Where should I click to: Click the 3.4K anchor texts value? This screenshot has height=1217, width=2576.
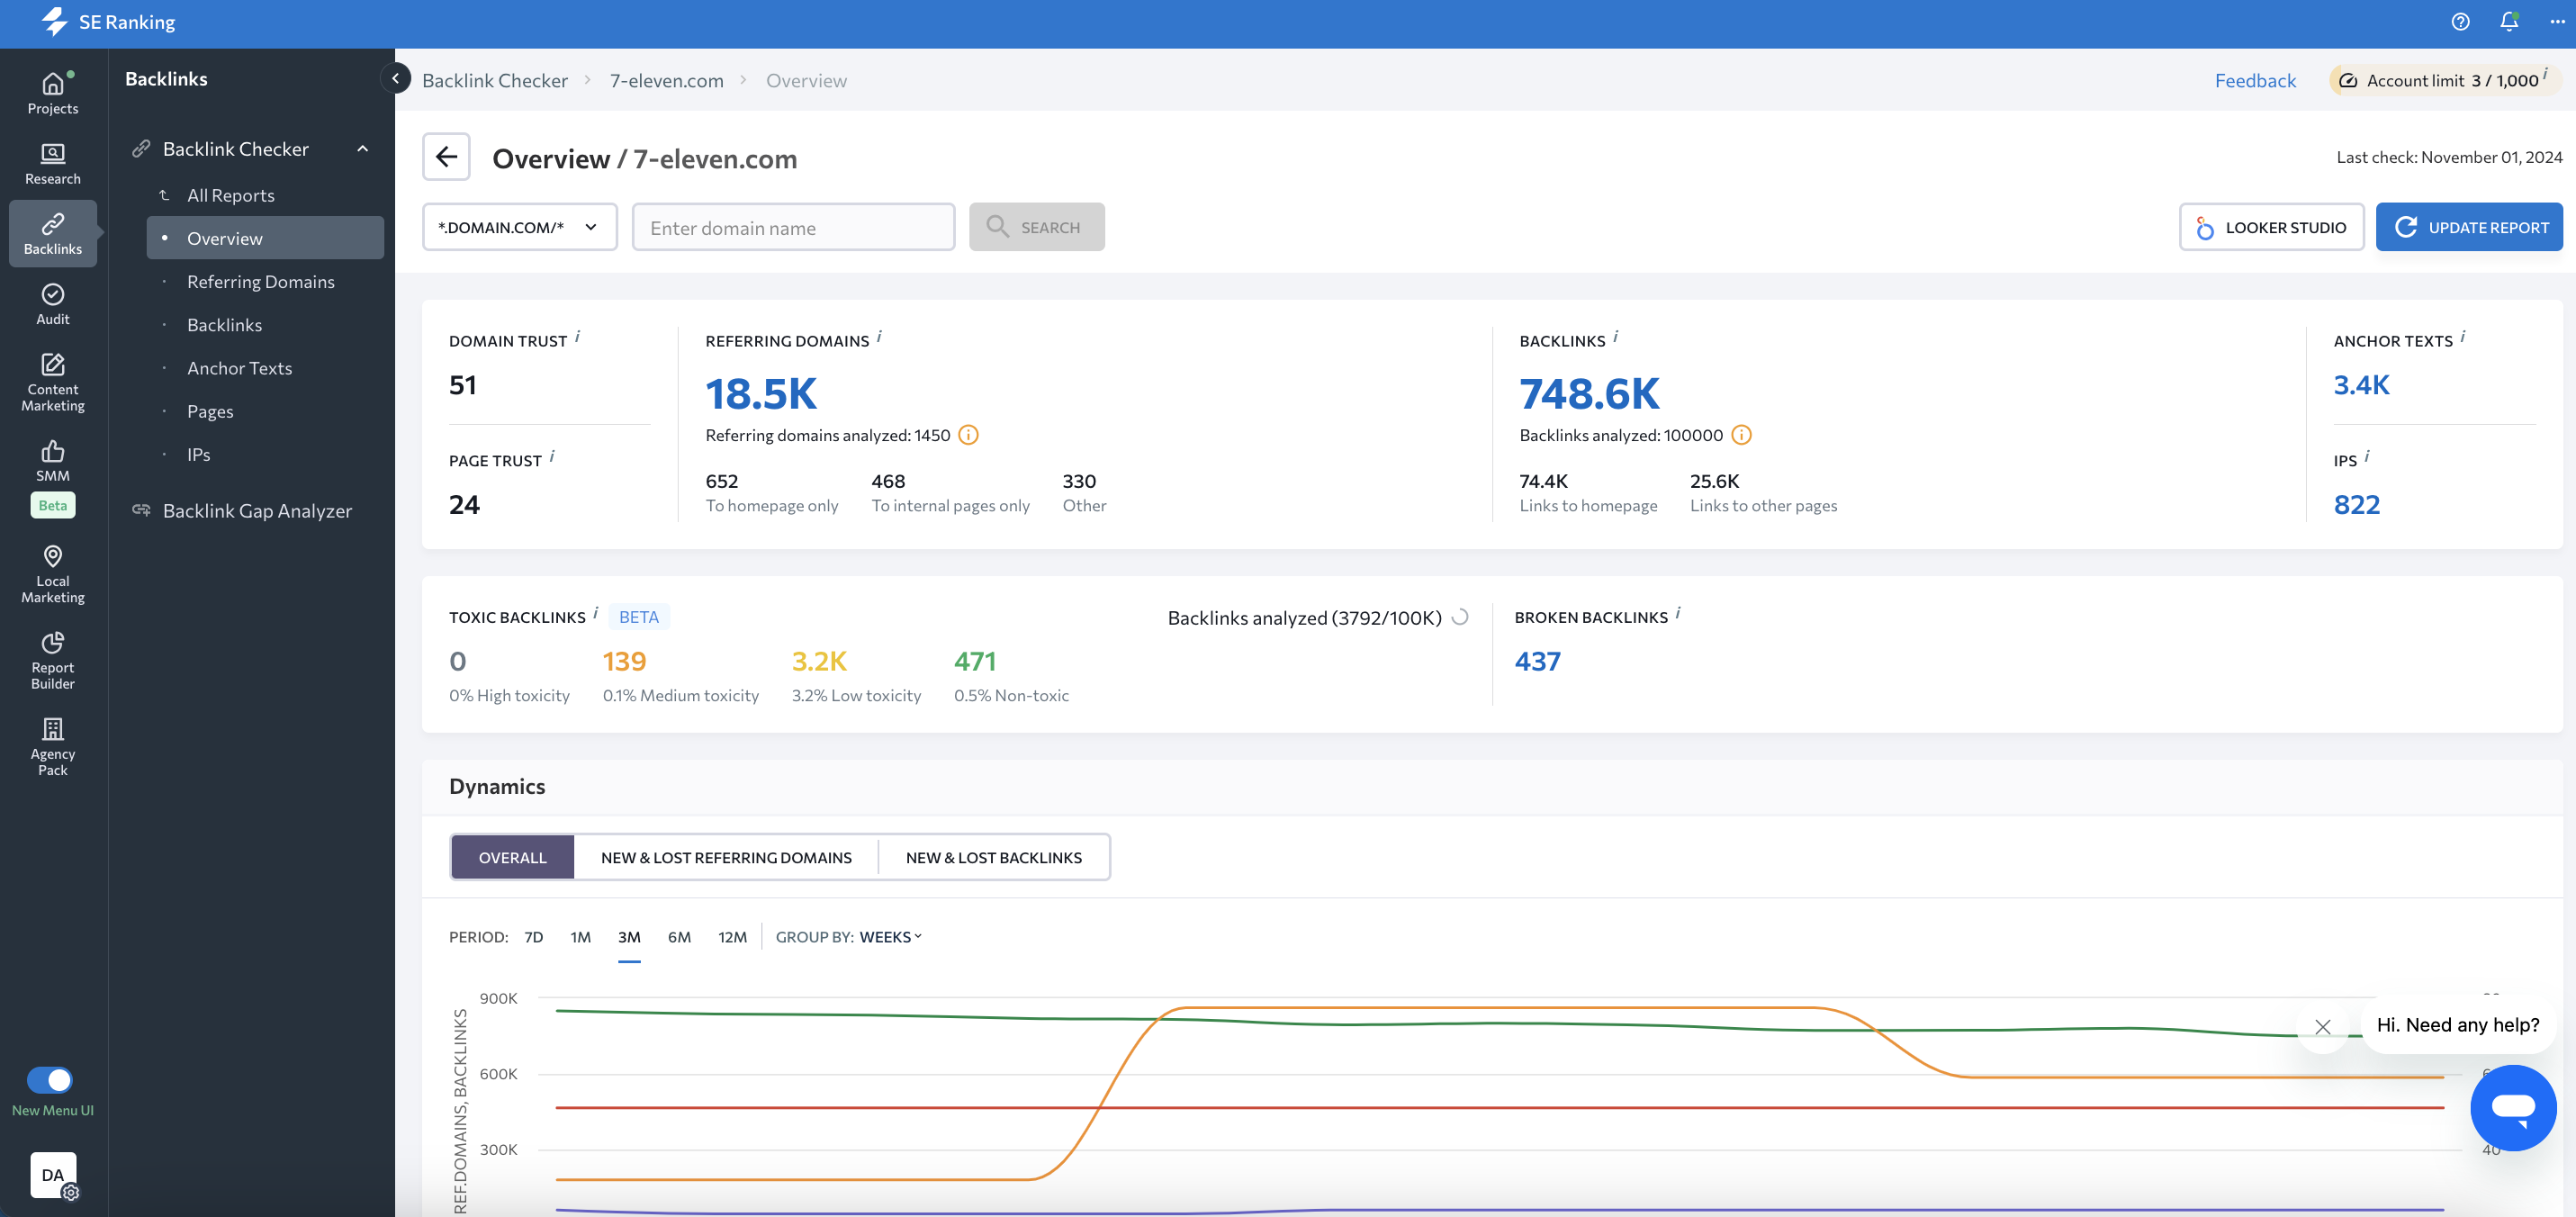click(2362, 385)
